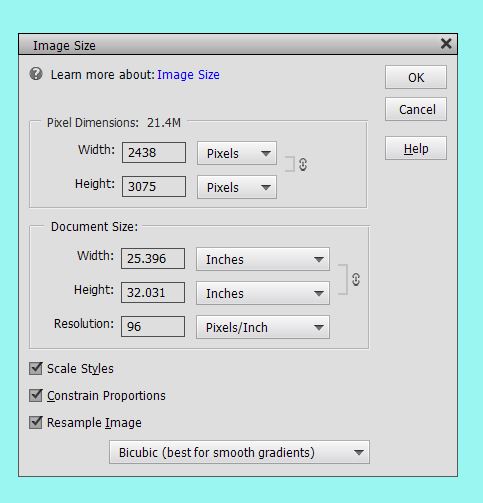Screen dimensions: 483x503
Task: Open the Bicubic resampling method dropdown
Action: pos(239,452)
